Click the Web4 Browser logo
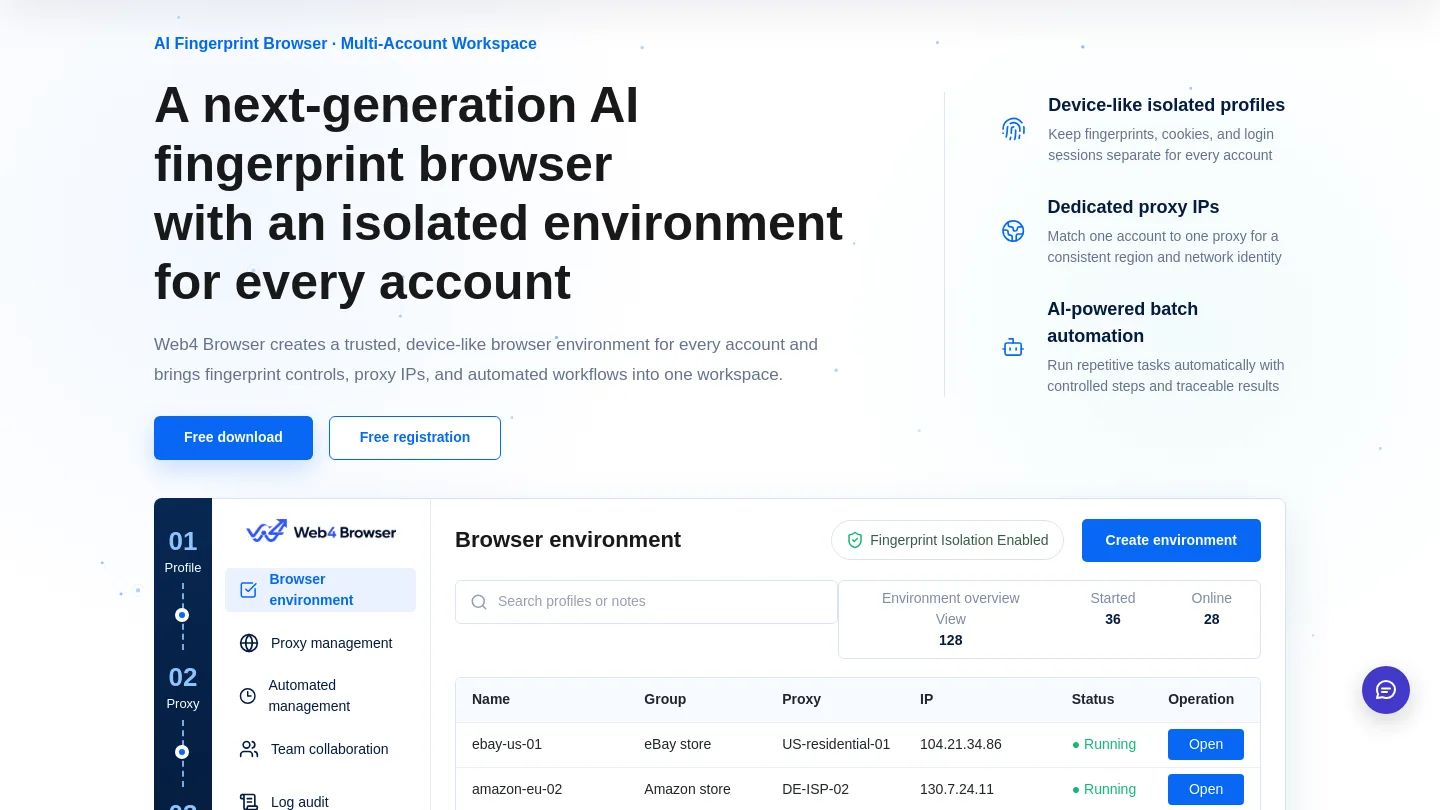 pos(321,532)
